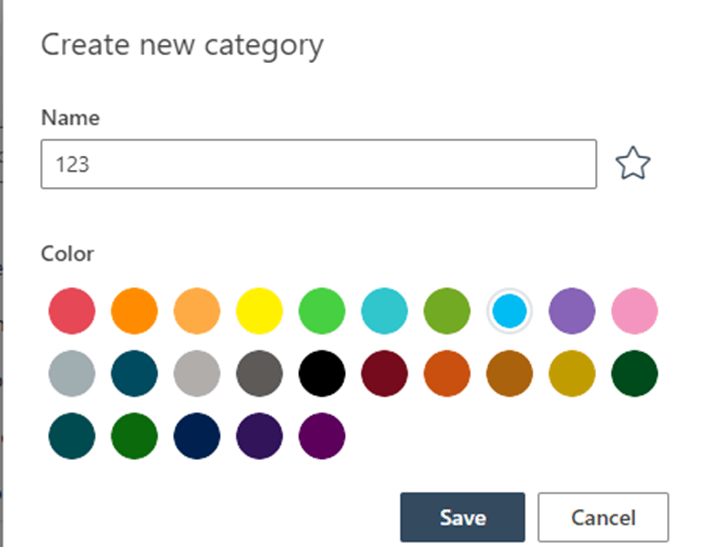Select the dark charcoal gray swatch
The width and height of the screenshot is (705, 547).
pyautogui.click(x=260, y=374)
